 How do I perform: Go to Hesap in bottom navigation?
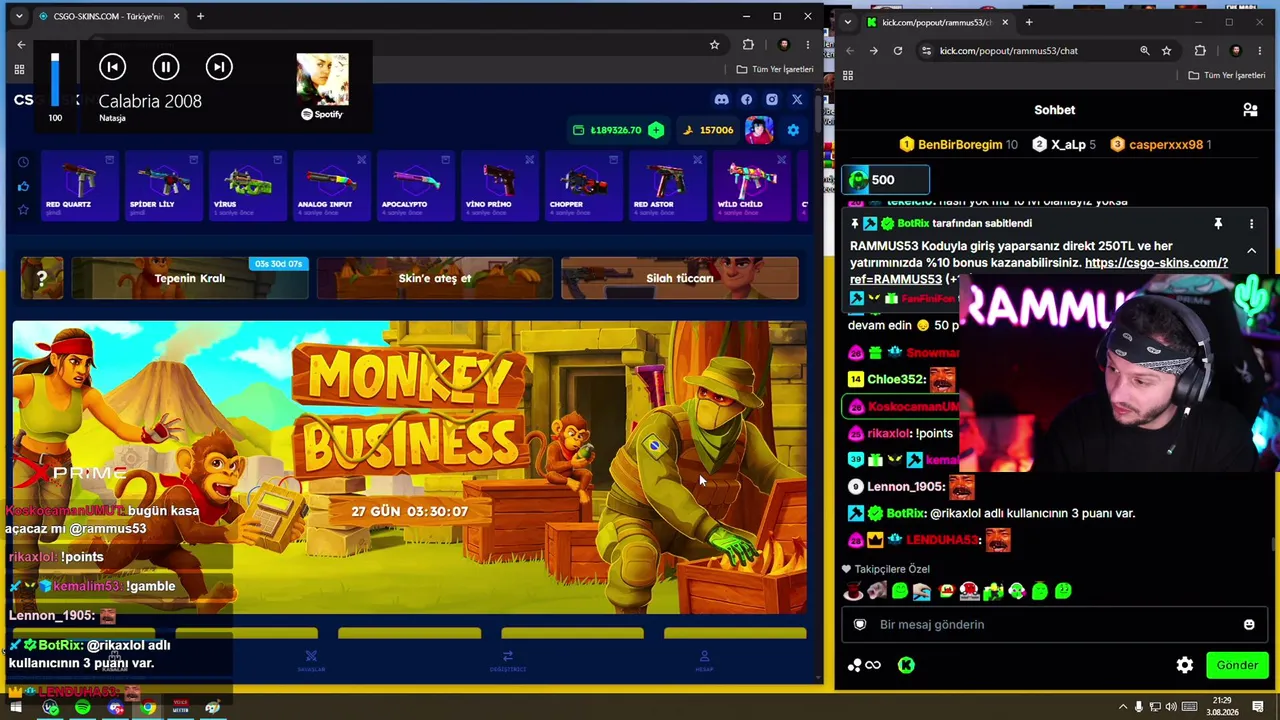(704, 661)
